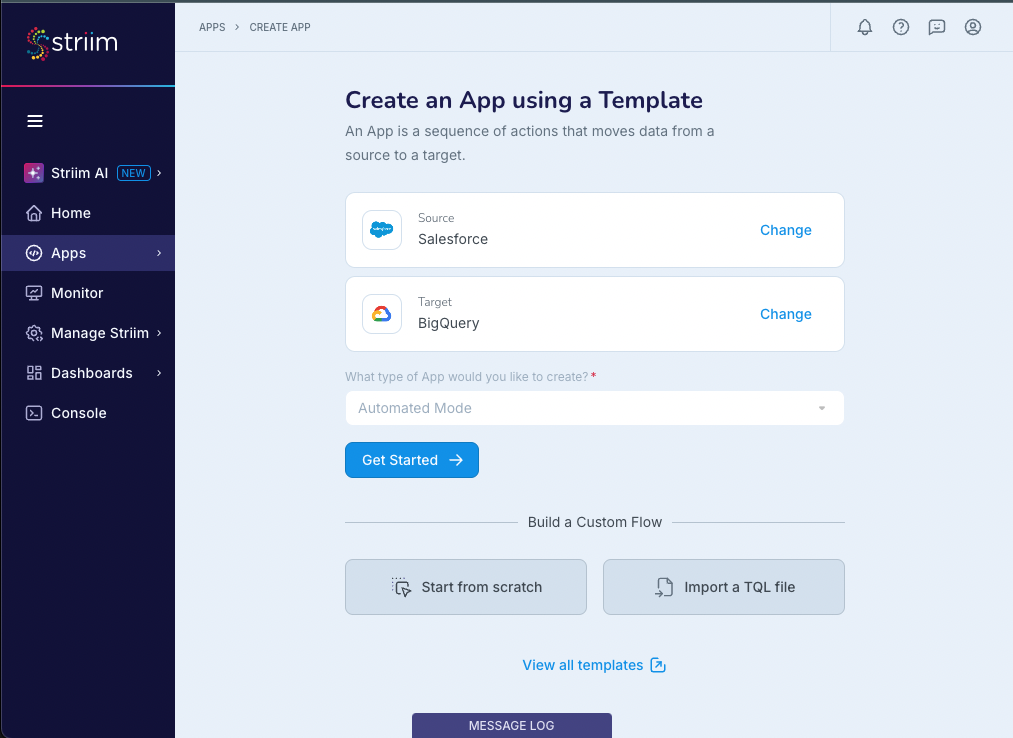Click the Get Started button

coord(412,460)
